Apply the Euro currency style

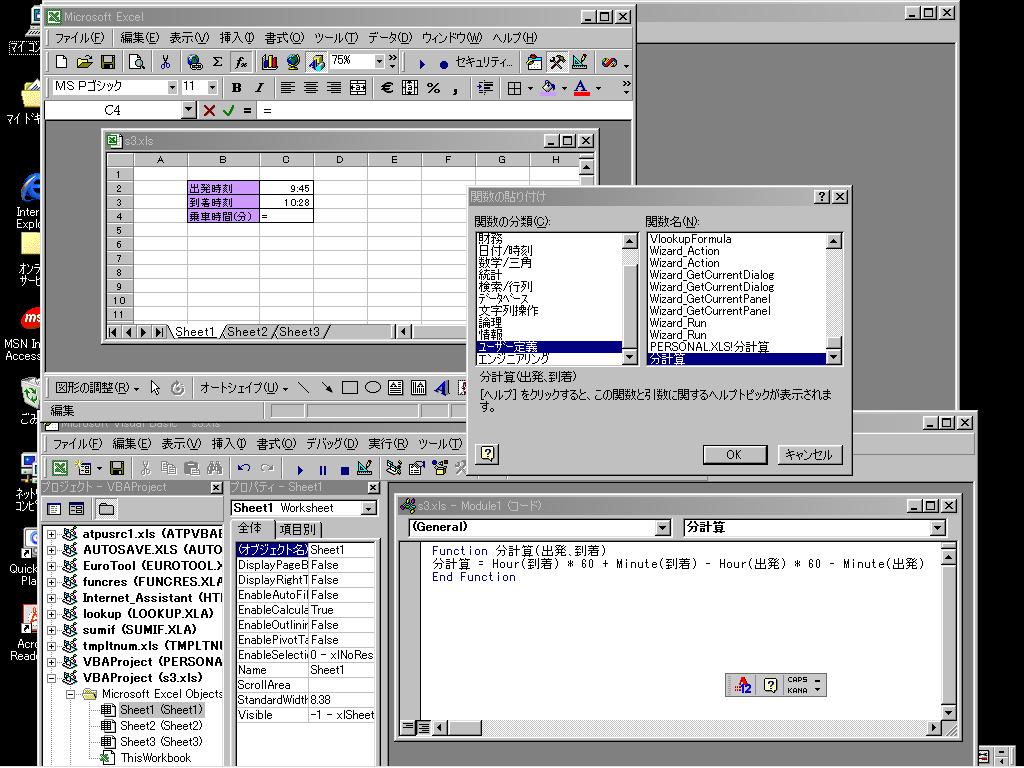tap(387, 88)
